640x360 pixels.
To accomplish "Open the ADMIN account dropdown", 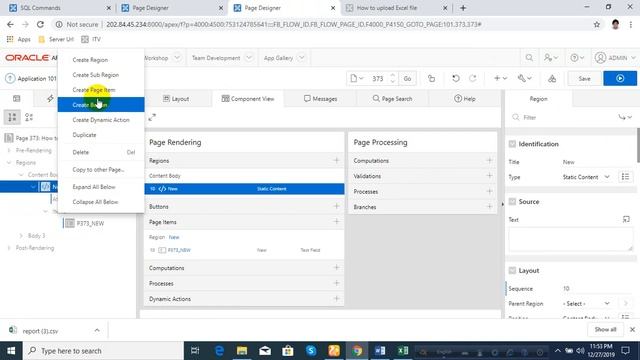I will (x=615, y=58).
